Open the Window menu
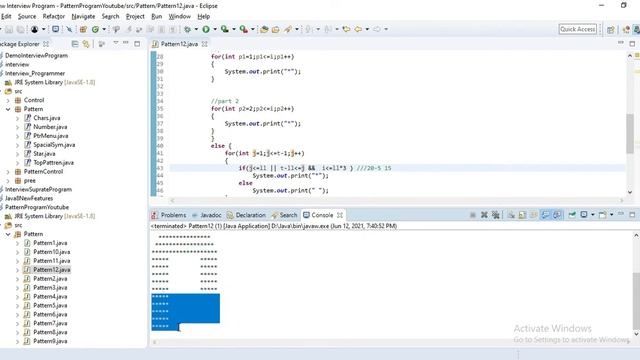Screen dimensions: 640x360 tap(180, 16)
